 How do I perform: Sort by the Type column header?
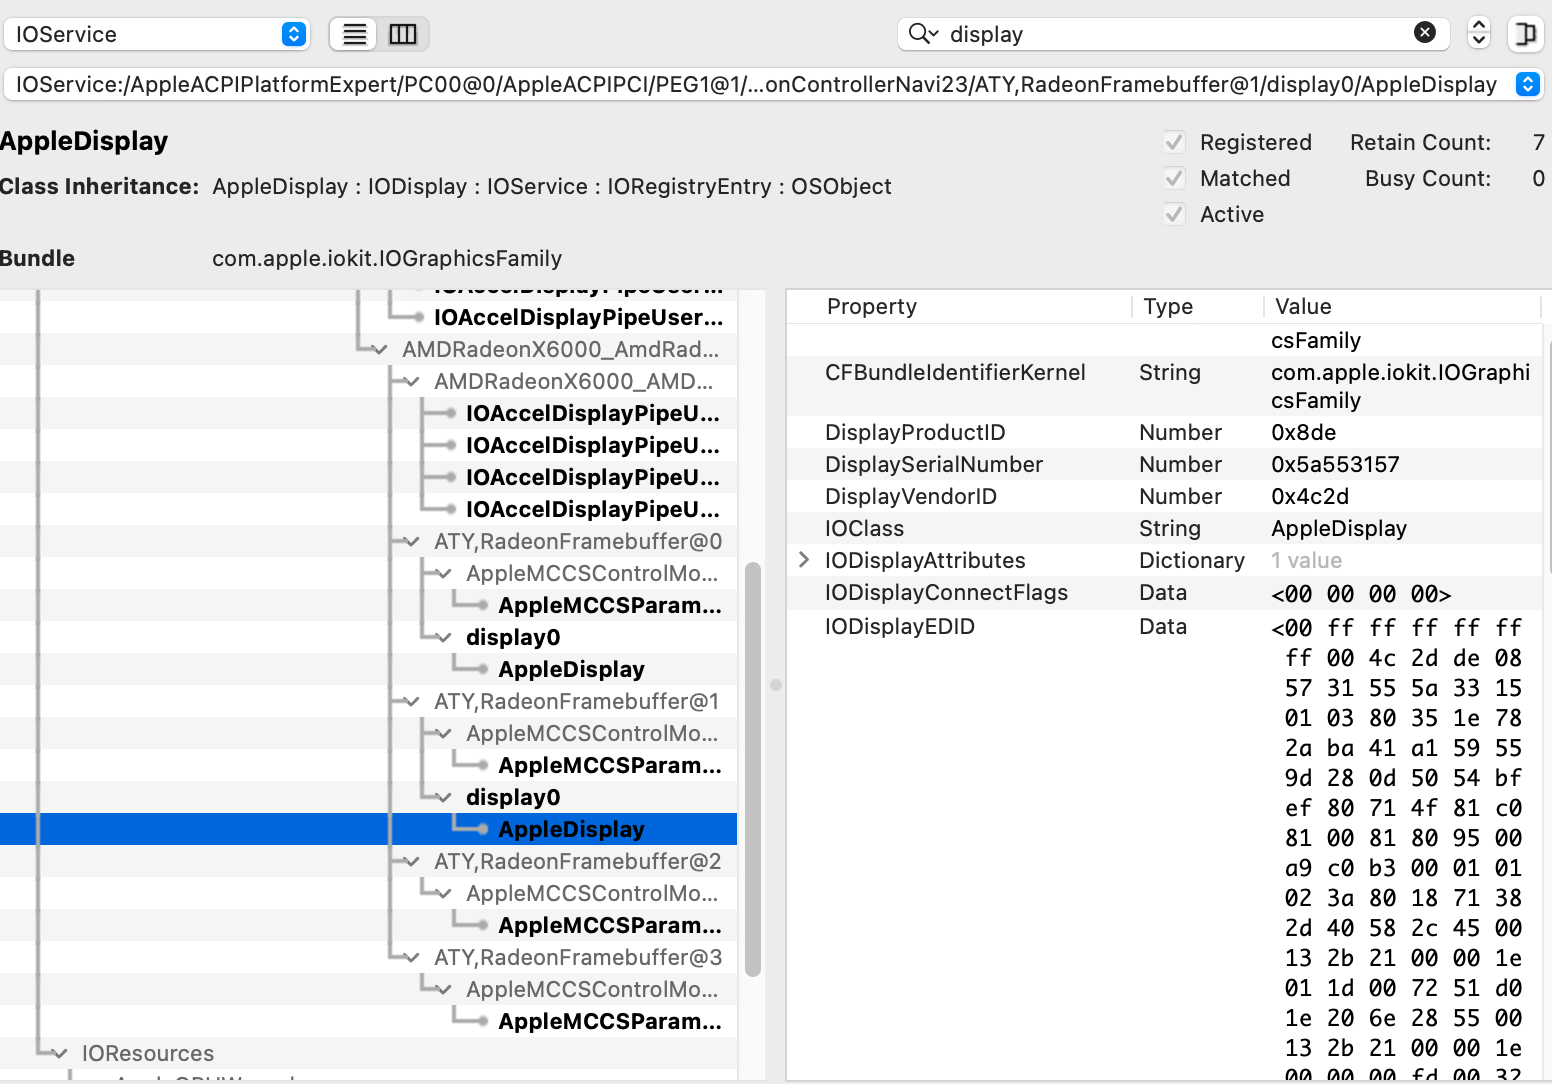(1197, 306)
